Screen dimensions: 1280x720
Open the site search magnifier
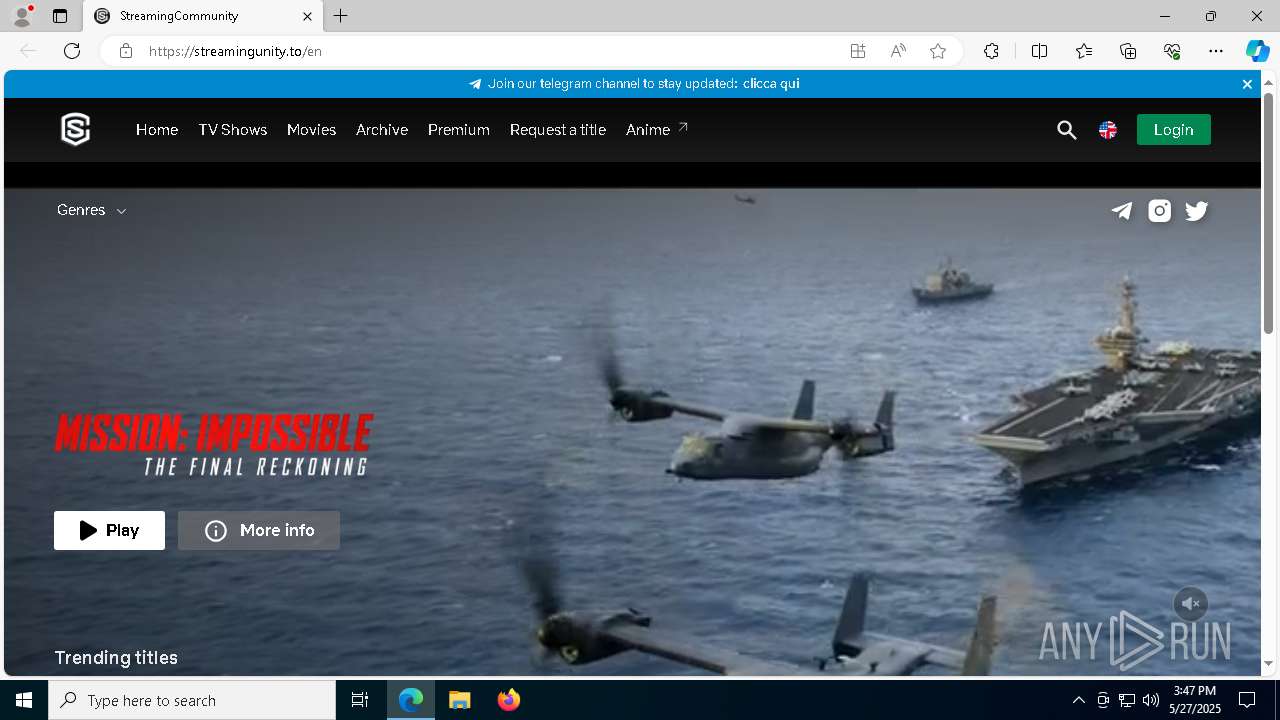click(1067, 130)
